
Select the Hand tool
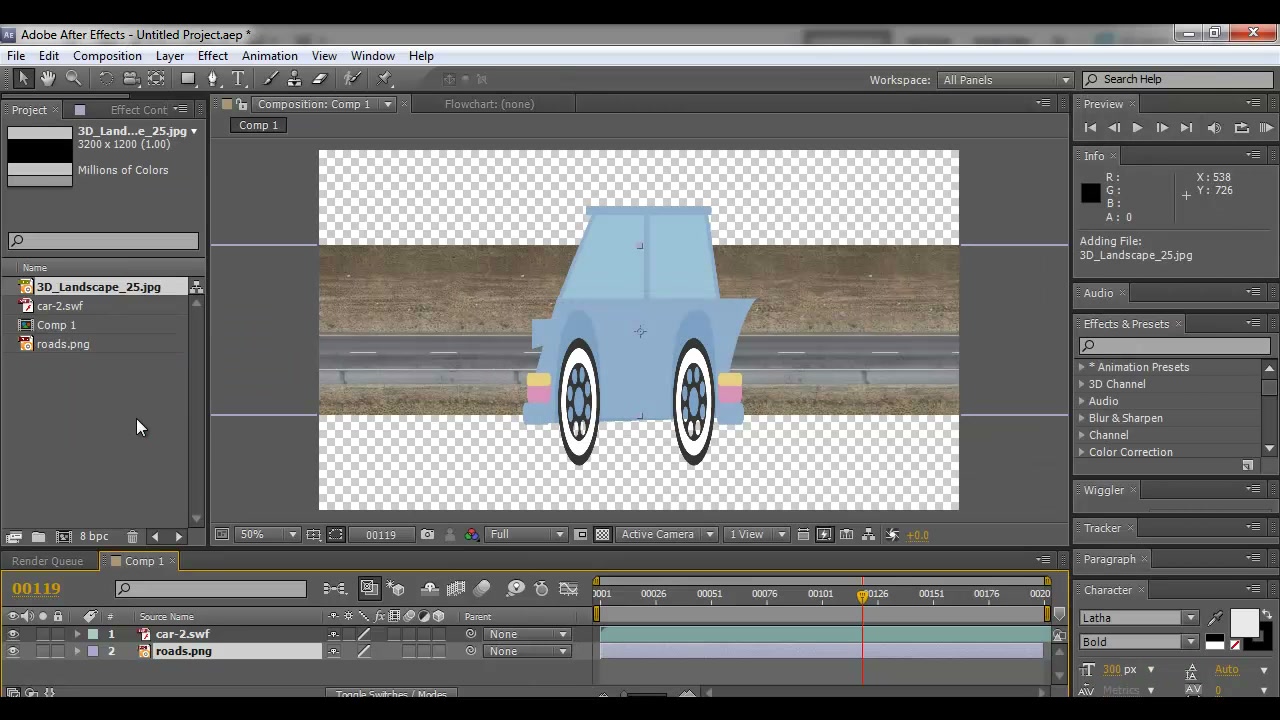point(48,79)
